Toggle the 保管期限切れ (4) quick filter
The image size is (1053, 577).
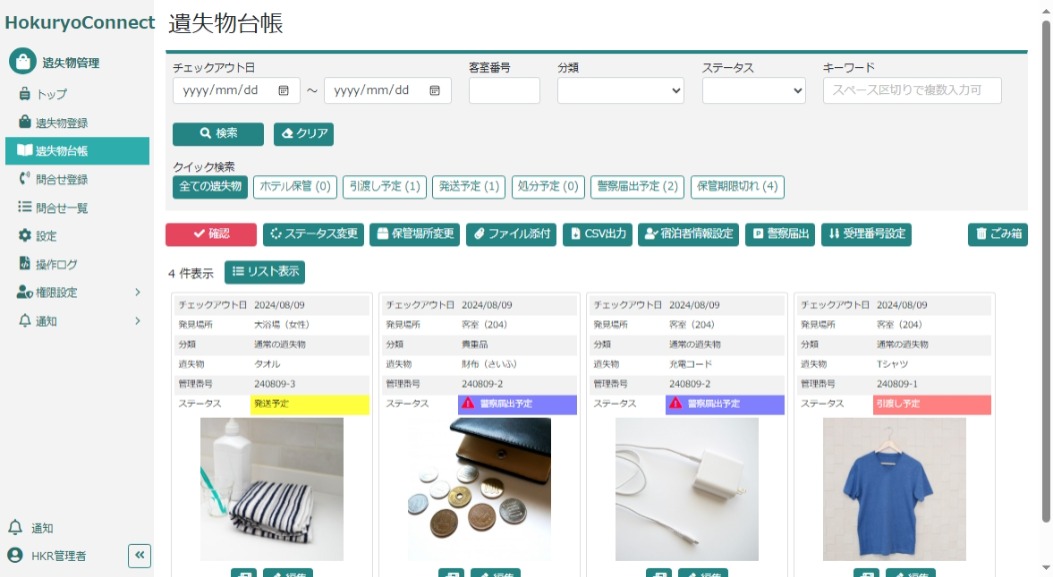point(737,186)
